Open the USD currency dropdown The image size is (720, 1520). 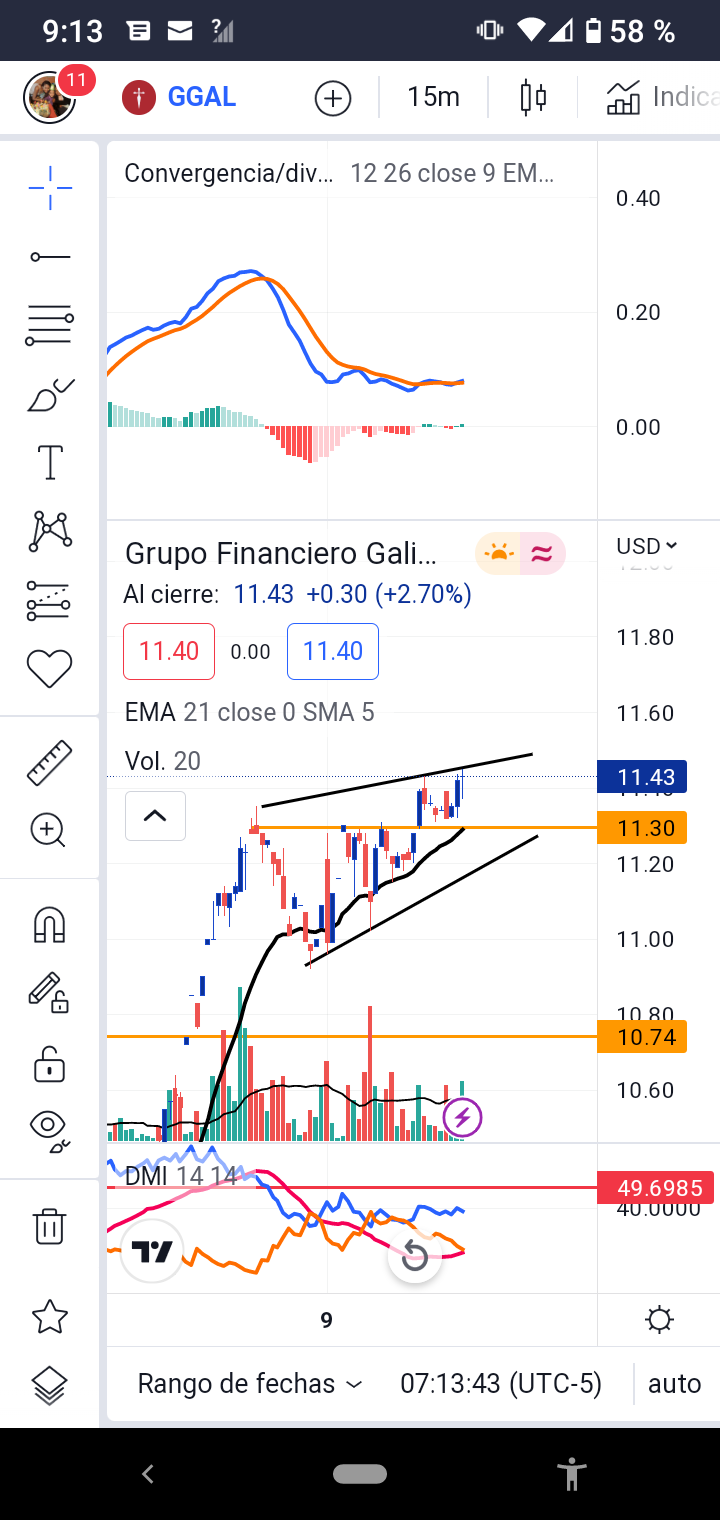pyautogui.click(x=647, y=546)
